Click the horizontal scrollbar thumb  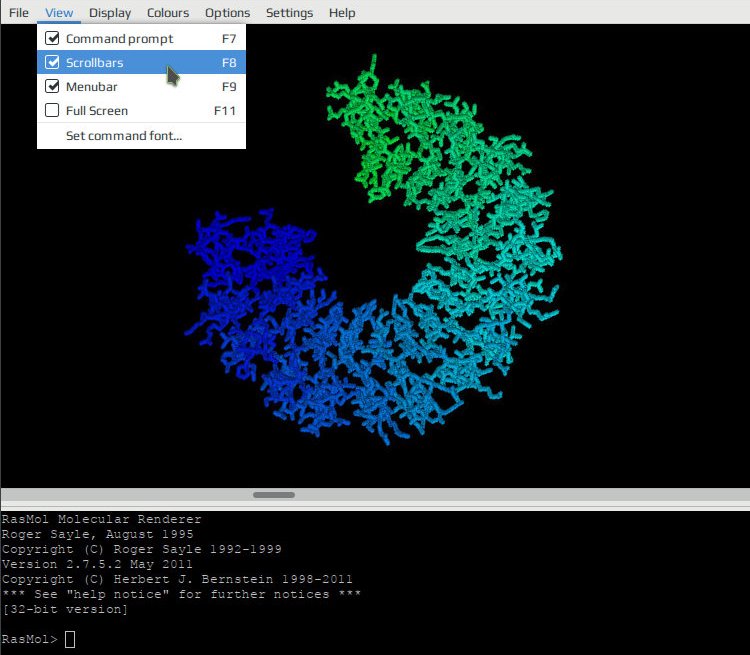click(x=274, y=495)
